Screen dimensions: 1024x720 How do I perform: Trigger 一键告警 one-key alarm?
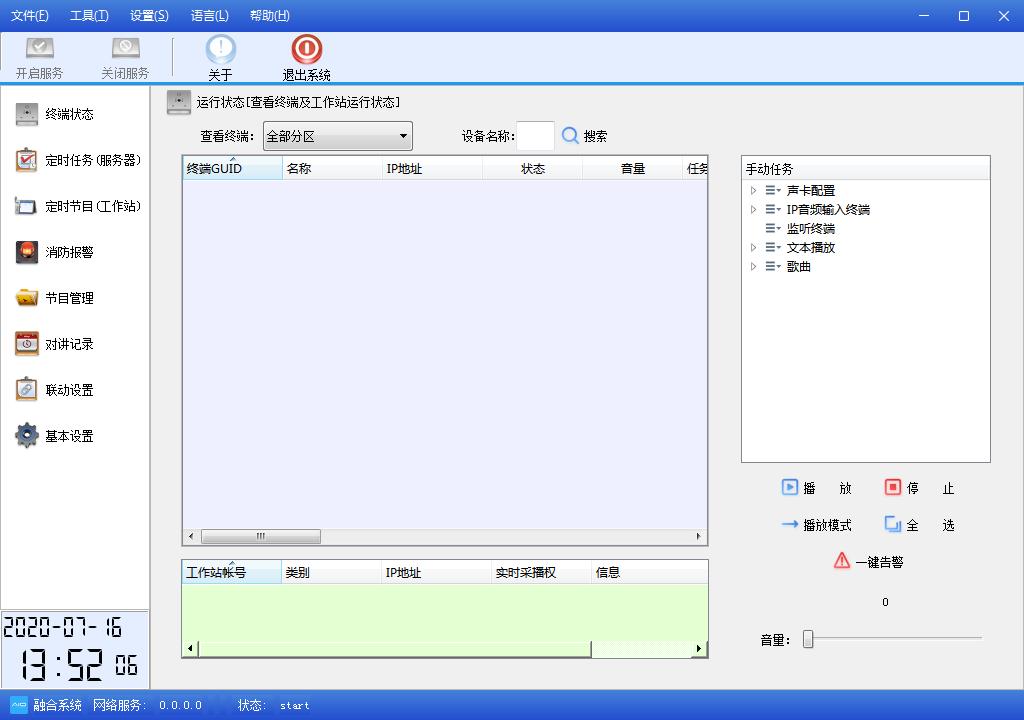click(x=868, y=561)
